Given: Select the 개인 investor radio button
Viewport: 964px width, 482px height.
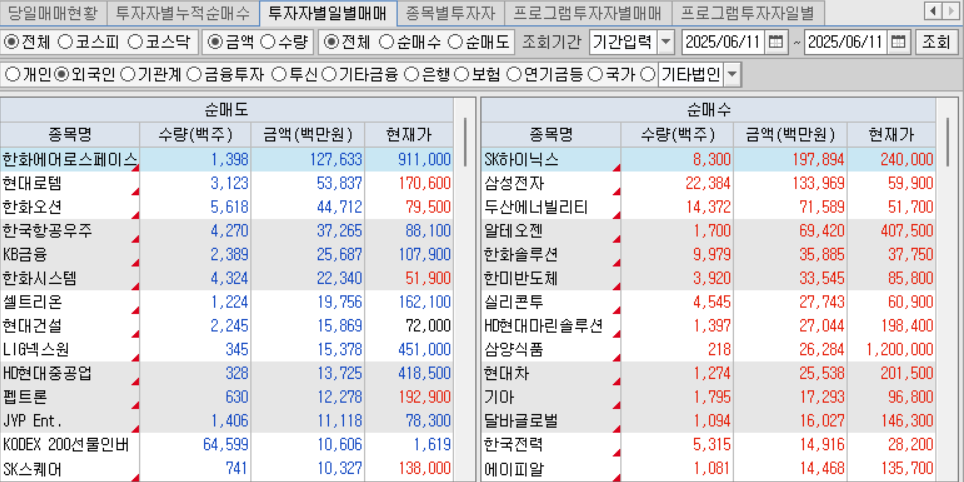Looking at the screenshot, I should [12, 75].
